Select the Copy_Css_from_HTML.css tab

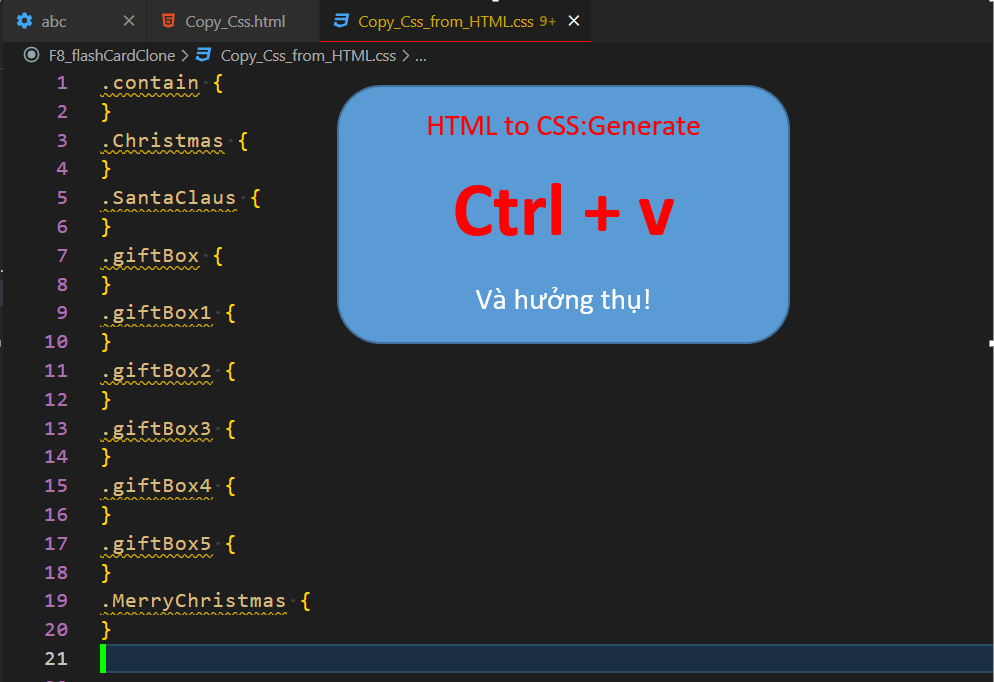[455, 21]
